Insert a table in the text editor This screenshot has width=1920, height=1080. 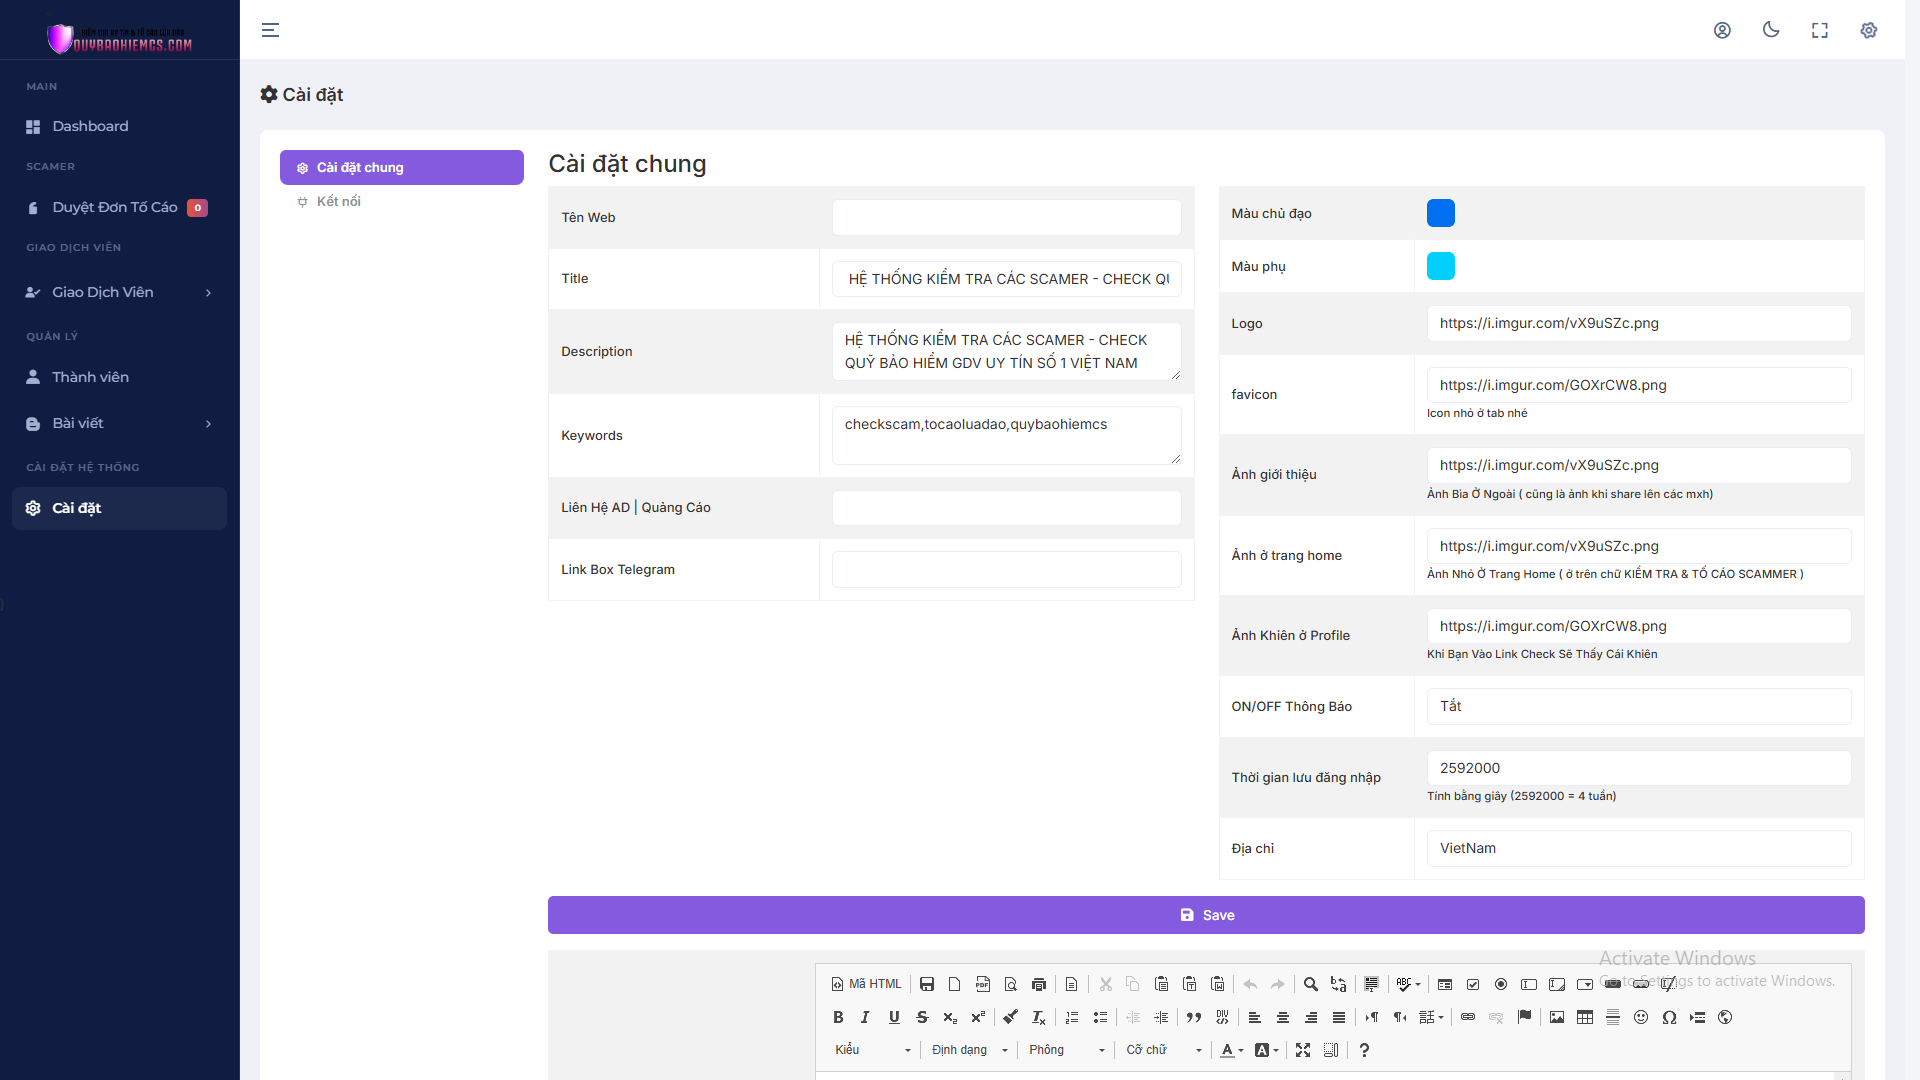1585,1017
